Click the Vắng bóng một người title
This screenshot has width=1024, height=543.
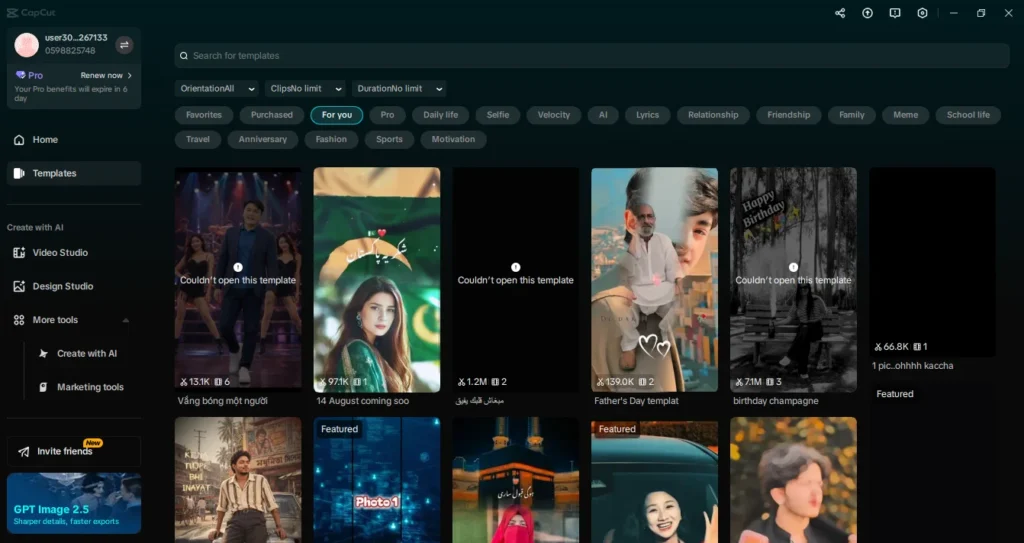click(x=223, y=401)
